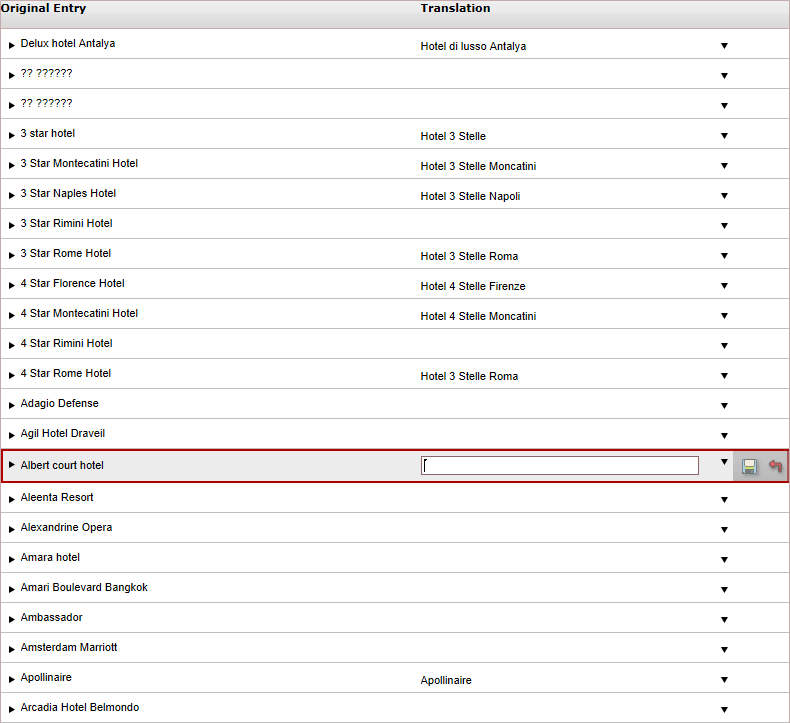The height and width of the screenshot is (723, 790).
Task: Open dropdown arrow for 3 Star Rimini Hotel
Action: point(724,226)
